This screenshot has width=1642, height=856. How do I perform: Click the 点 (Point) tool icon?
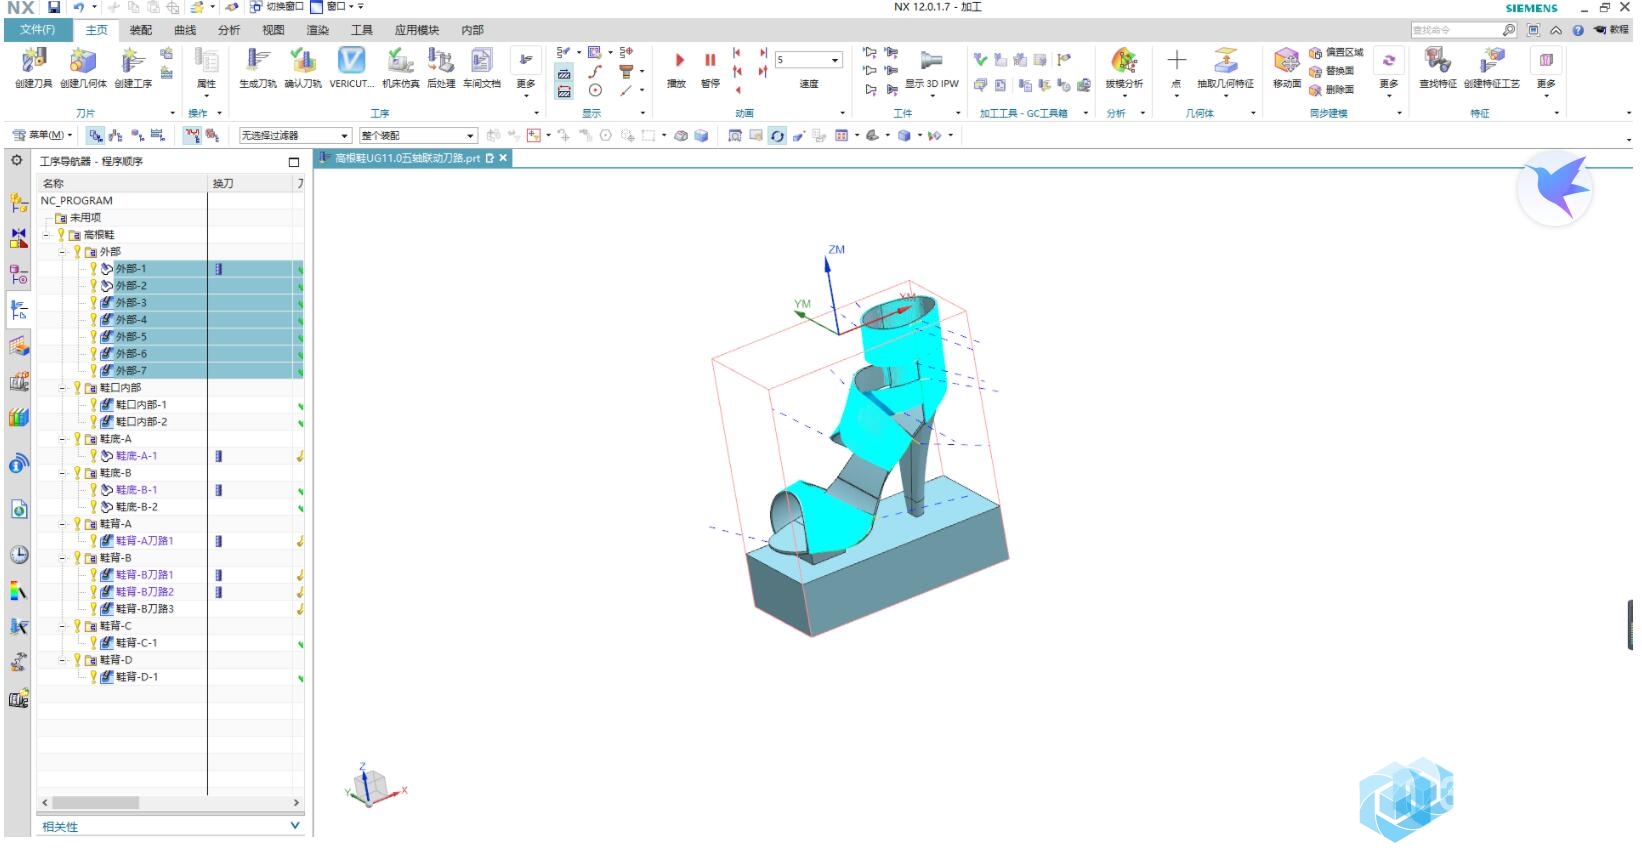click(x=1176, y=67)
